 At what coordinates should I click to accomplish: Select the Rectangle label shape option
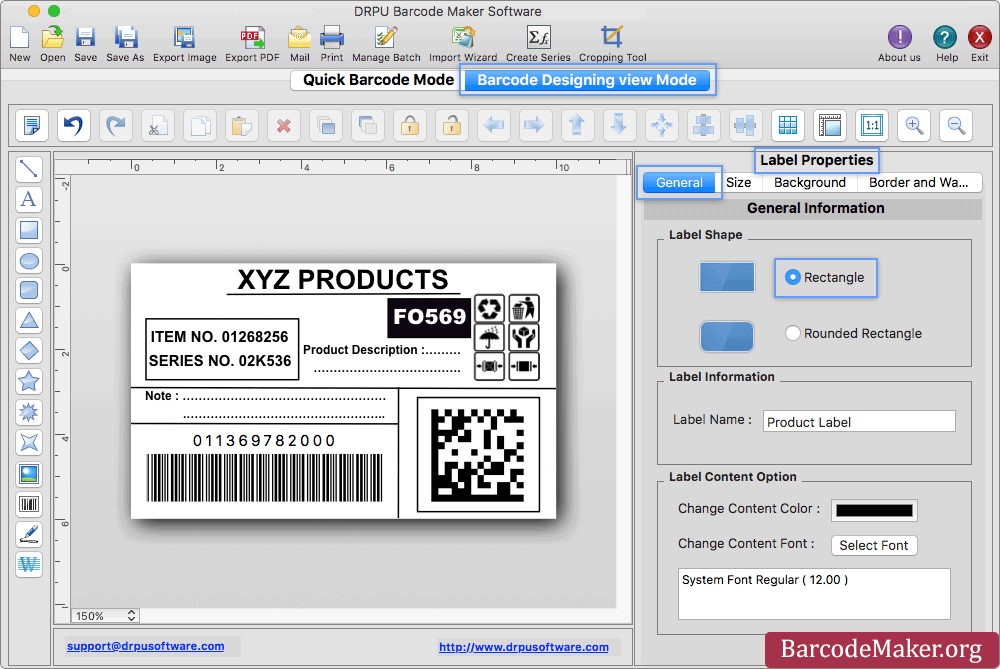tap(825, 277)
